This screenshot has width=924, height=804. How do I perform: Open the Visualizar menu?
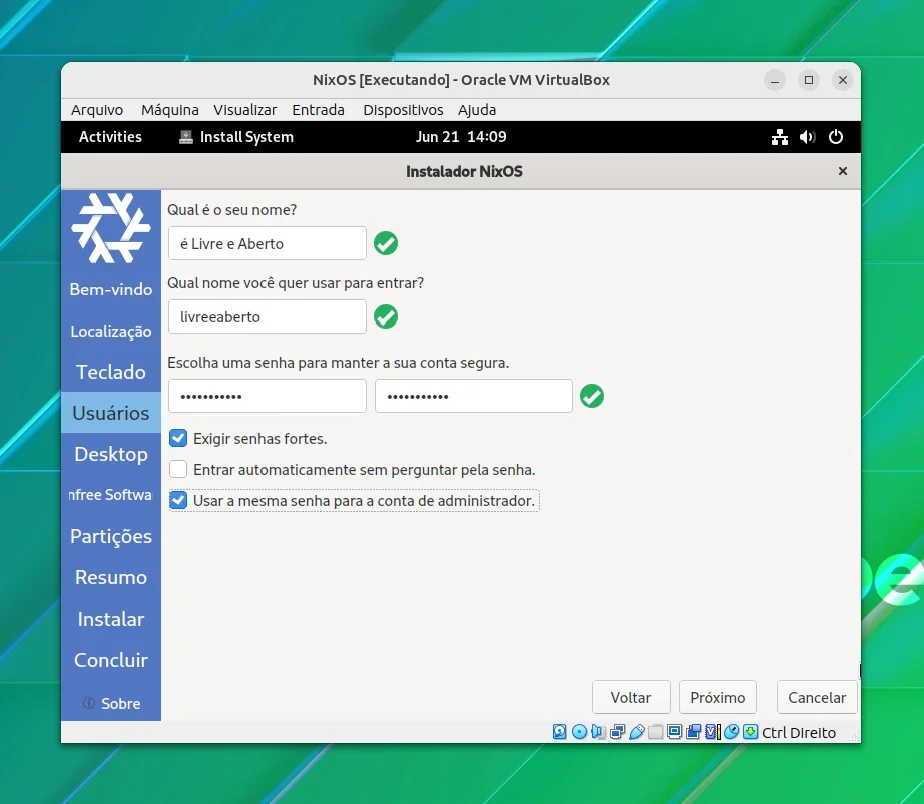[x=245, y=110]
